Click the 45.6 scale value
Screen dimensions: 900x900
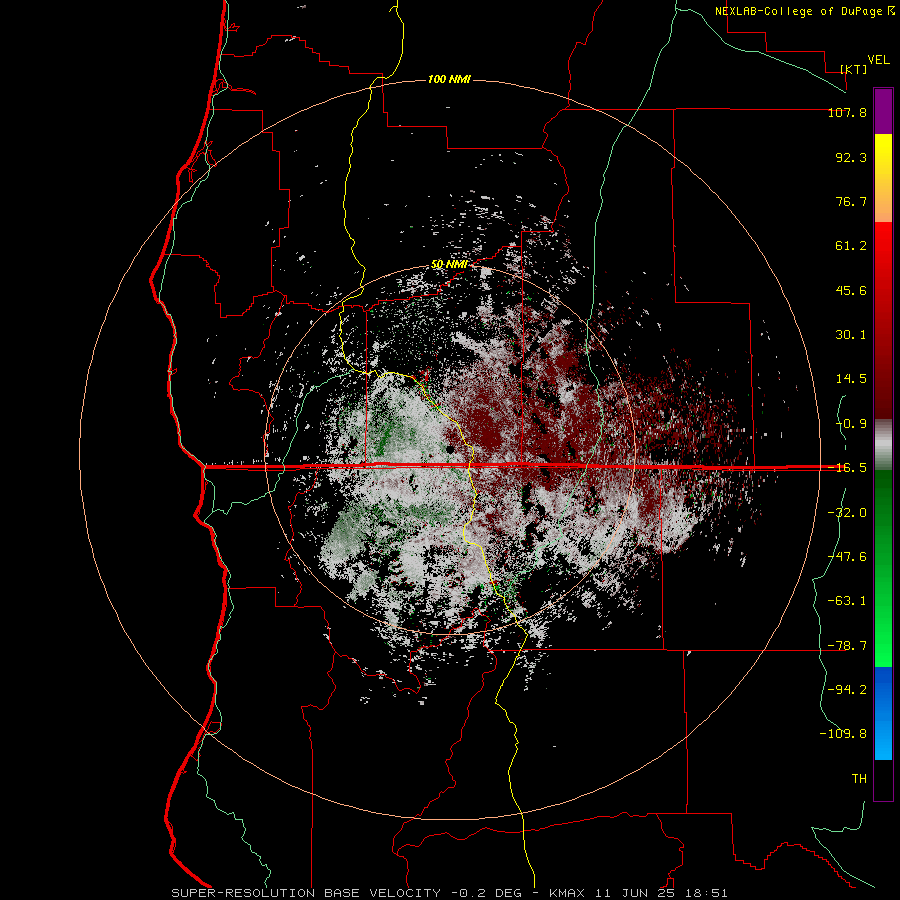(851, 290)
